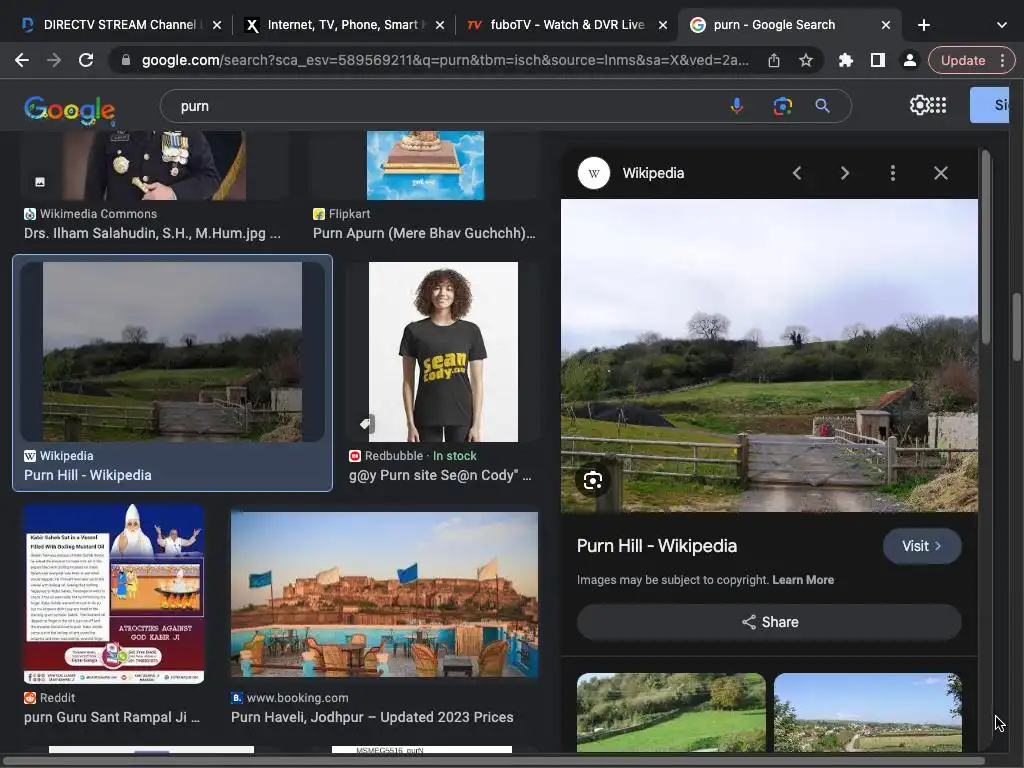Open Purn Hill - Wikipedia title link

[656, 546]
